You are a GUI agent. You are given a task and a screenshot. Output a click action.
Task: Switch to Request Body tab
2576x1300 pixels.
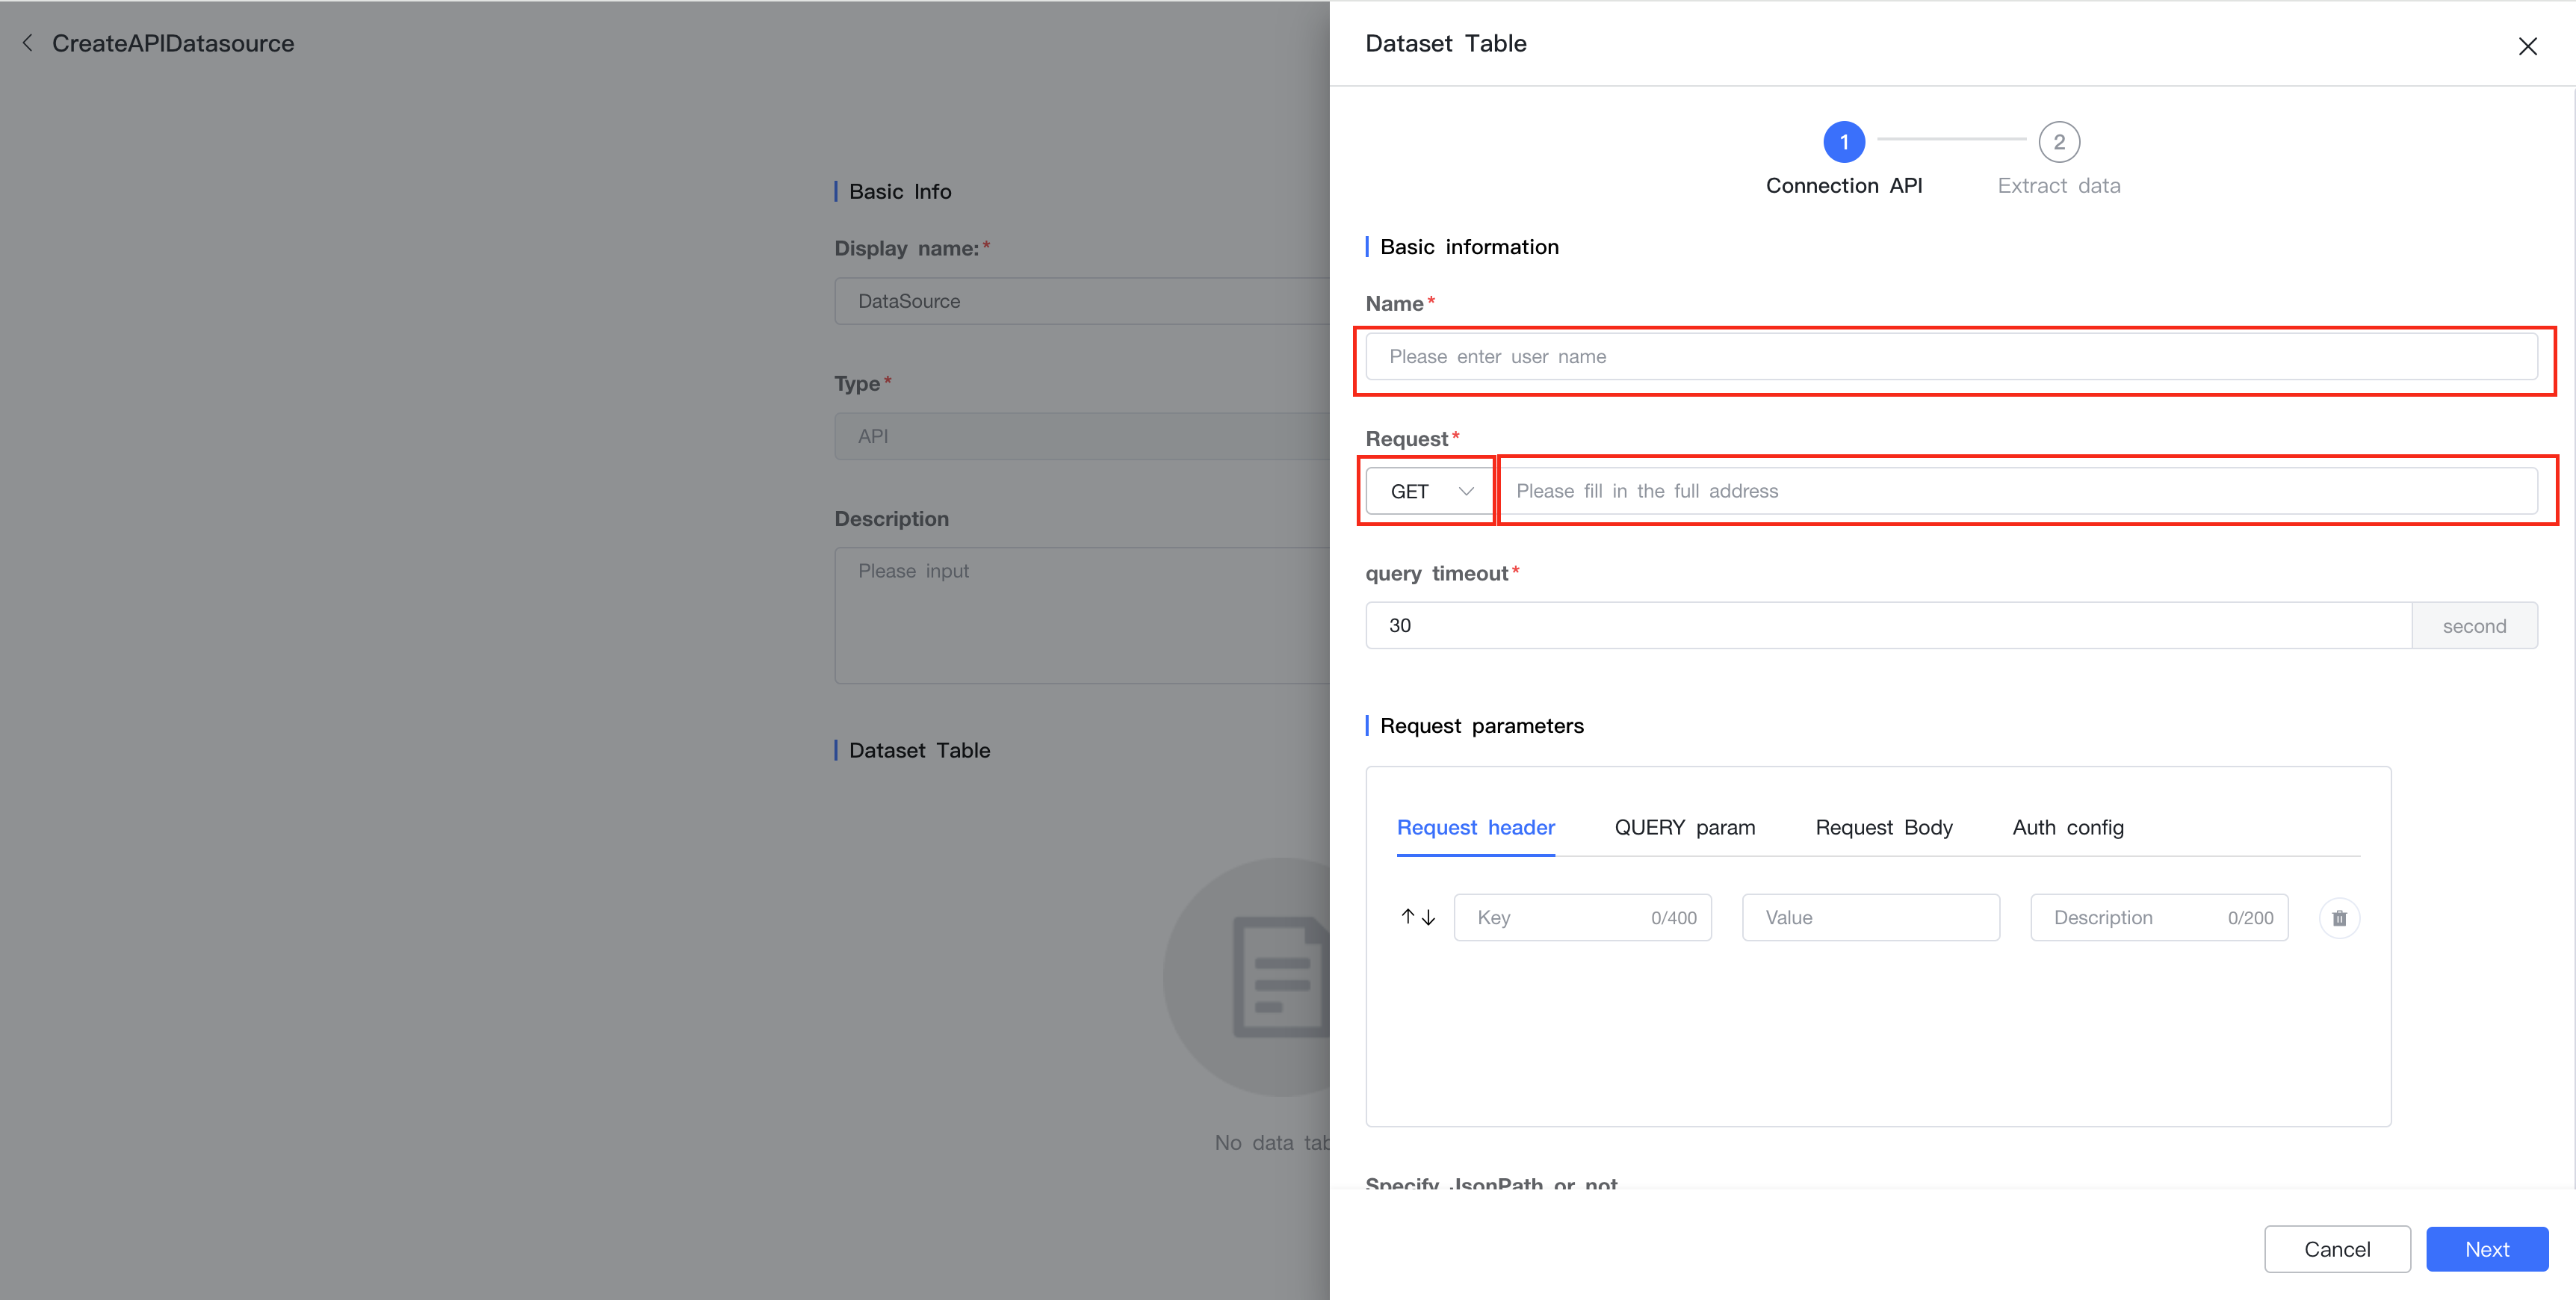[1883, 828]
